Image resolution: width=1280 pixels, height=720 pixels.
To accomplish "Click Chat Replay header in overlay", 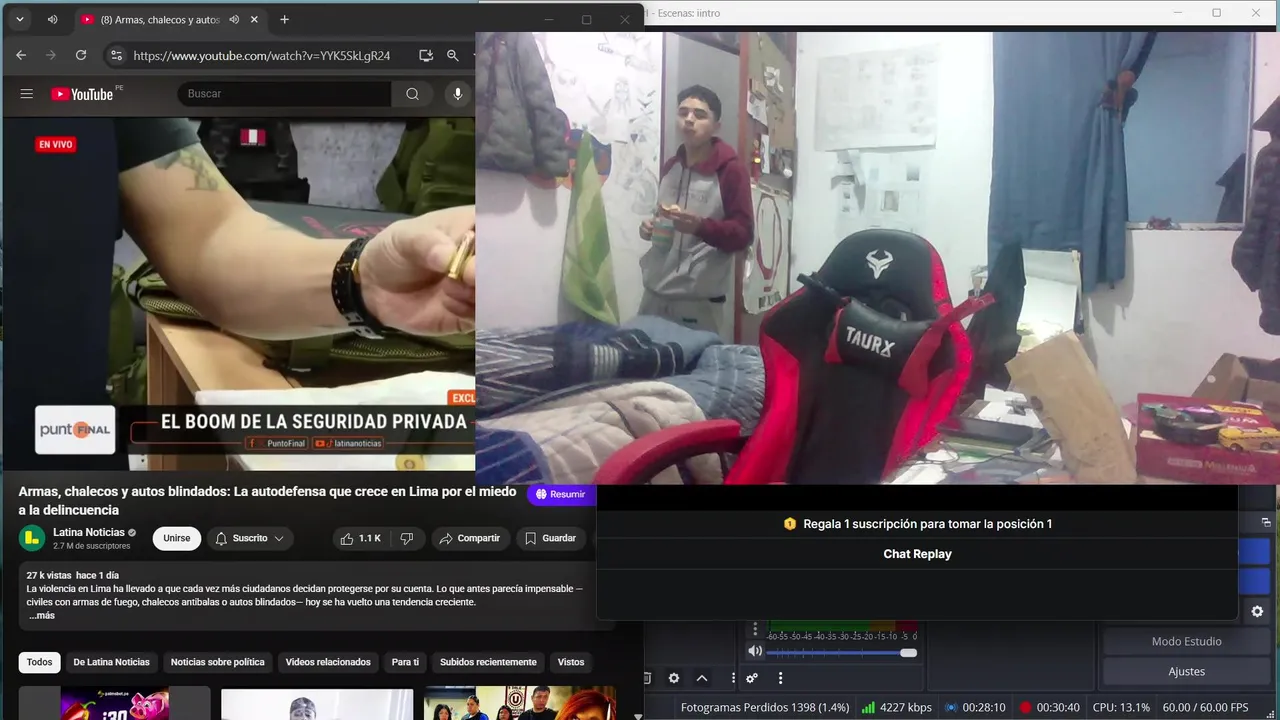I will click(x=917, y=554).
